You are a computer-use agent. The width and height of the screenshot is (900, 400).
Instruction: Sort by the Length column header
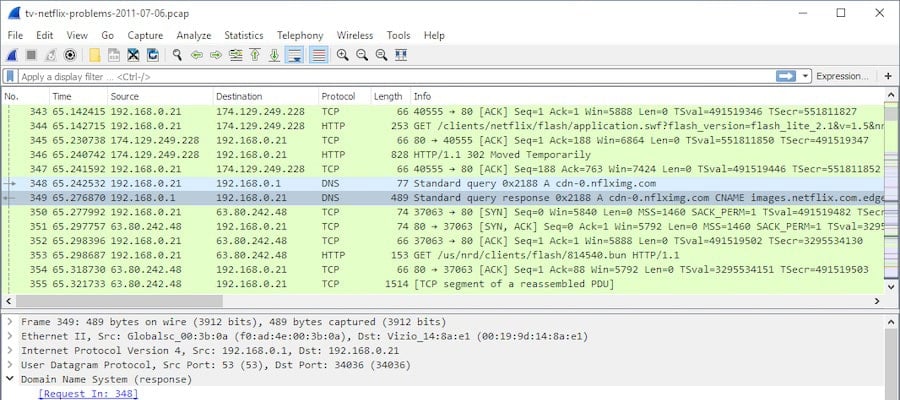[390, 96]
